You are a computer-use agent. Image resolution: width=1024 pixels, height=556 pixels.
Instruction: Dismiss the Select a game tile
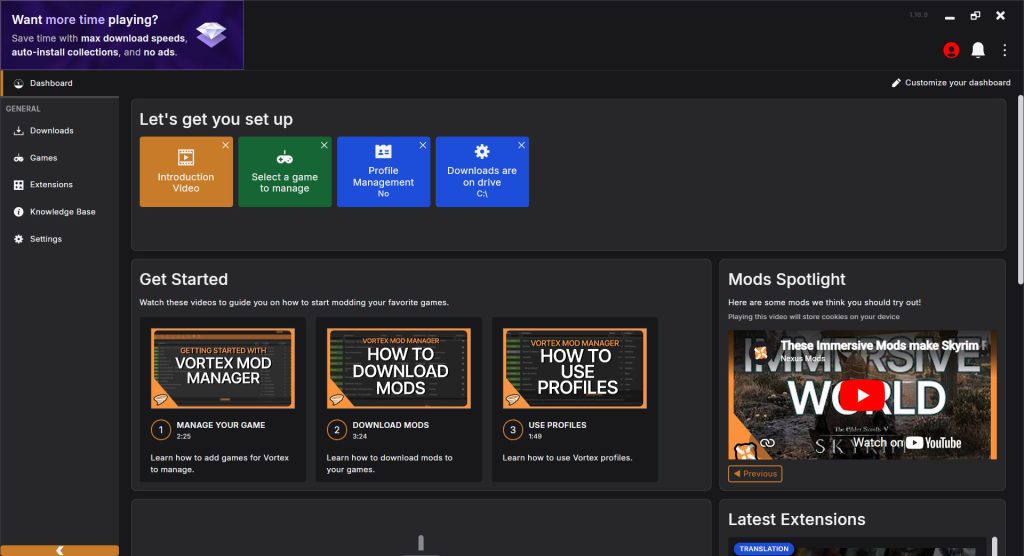(324, 145)
